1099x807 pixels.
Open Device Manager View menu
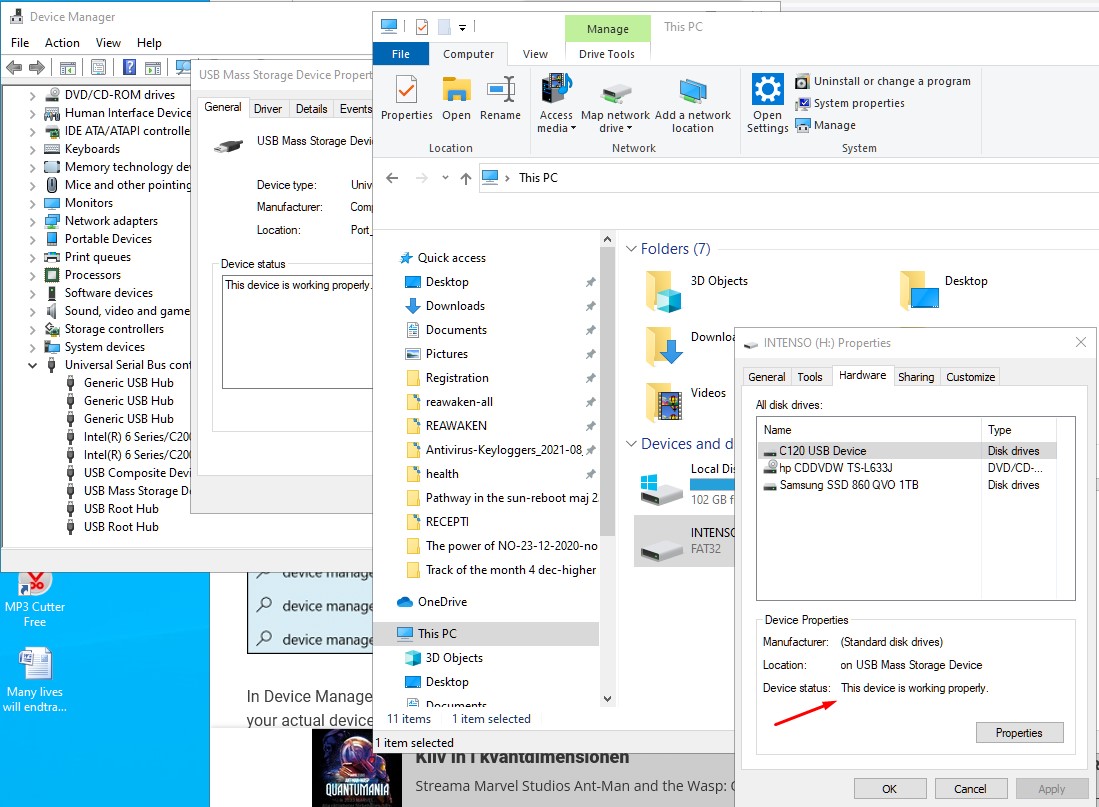point(108,43)
